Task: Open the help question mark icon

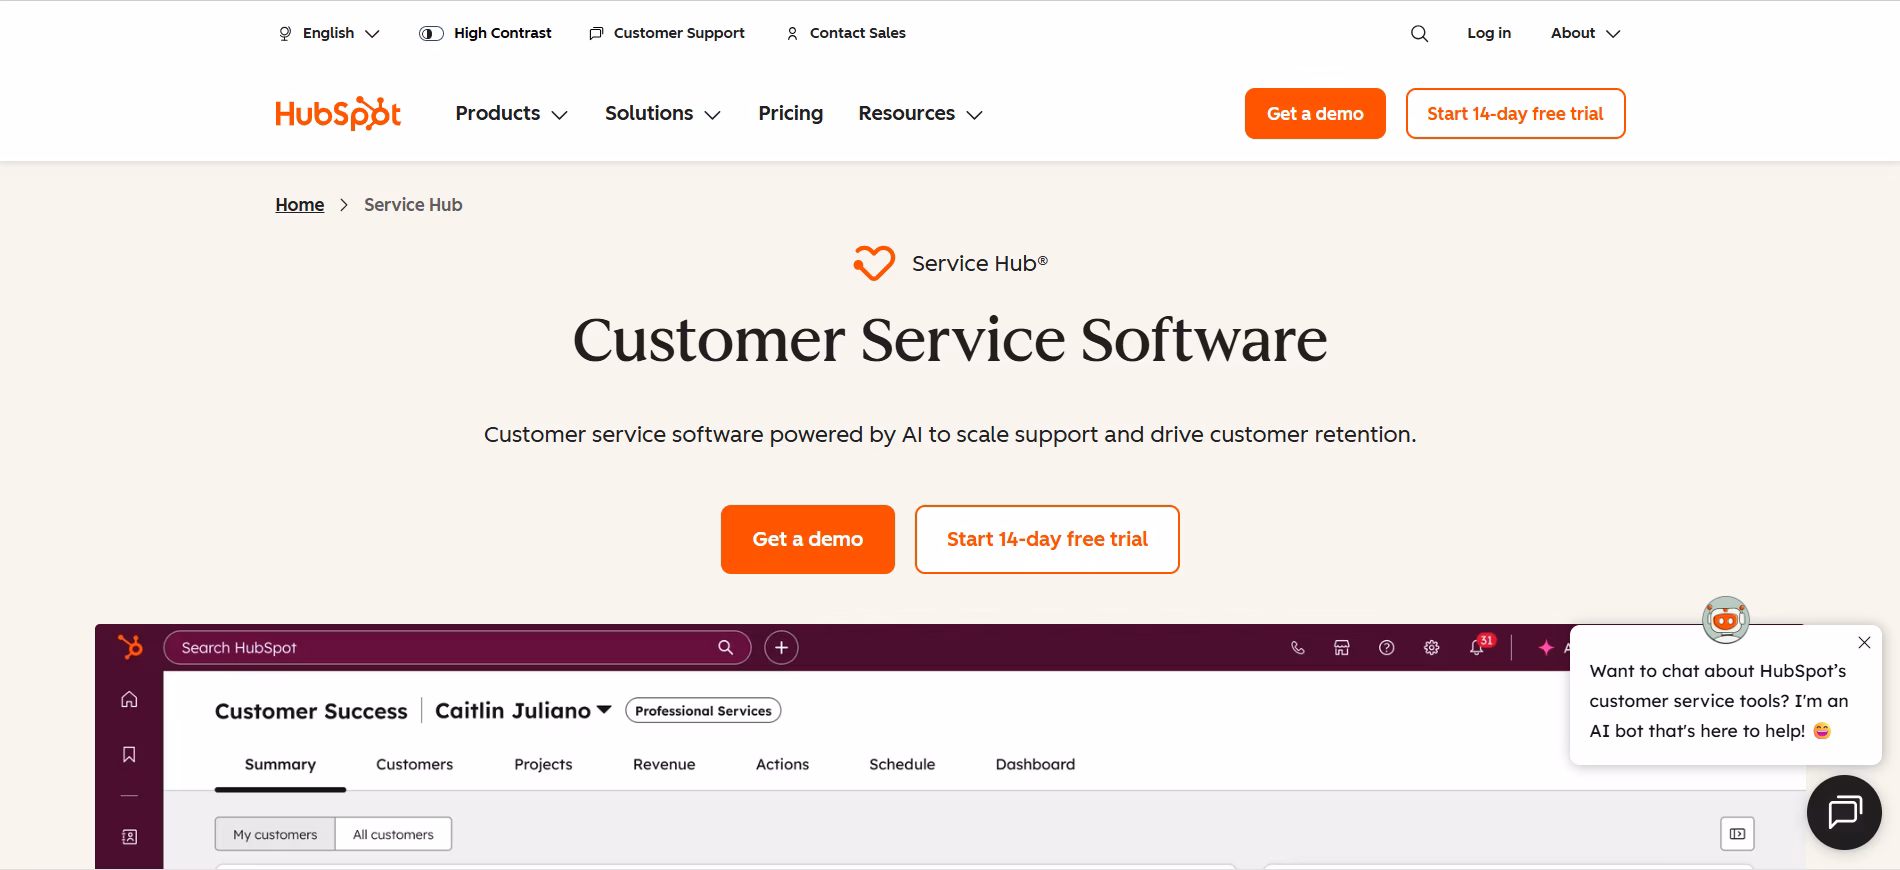Action: click(1386, 648)
